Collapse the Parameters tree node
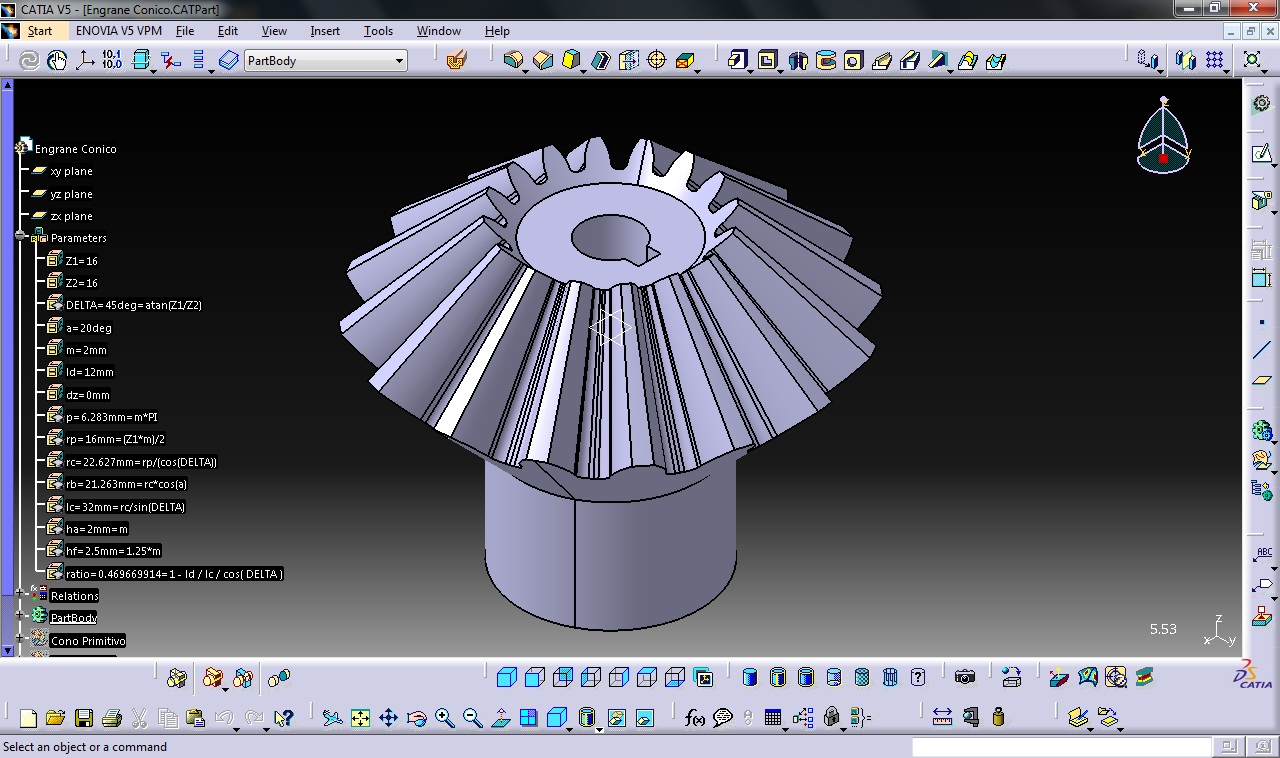1280x758 pixels. (20, 237)
